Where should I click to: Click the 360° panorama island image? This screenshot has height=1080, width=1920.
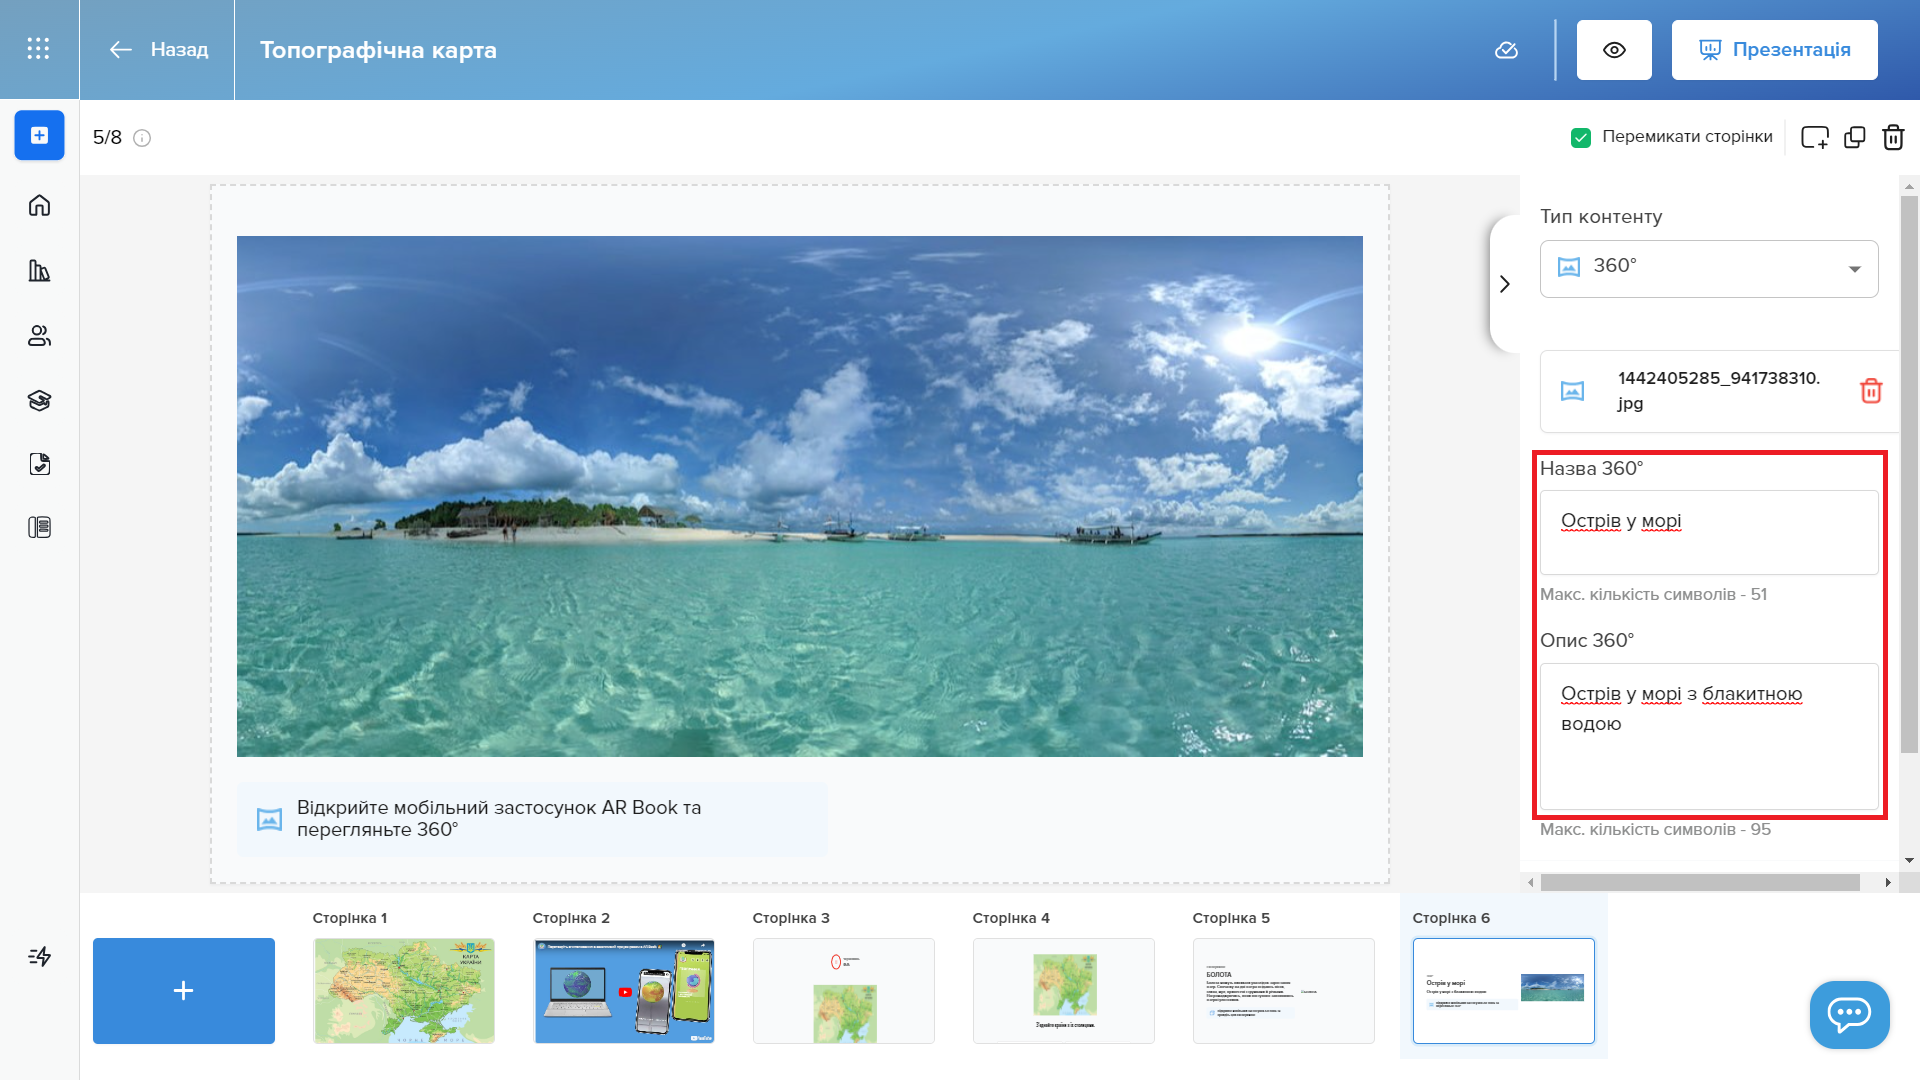point(799,496)
